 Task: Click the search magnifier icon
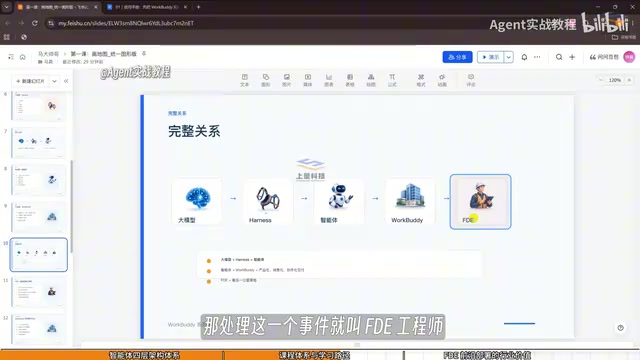(559, 57)
